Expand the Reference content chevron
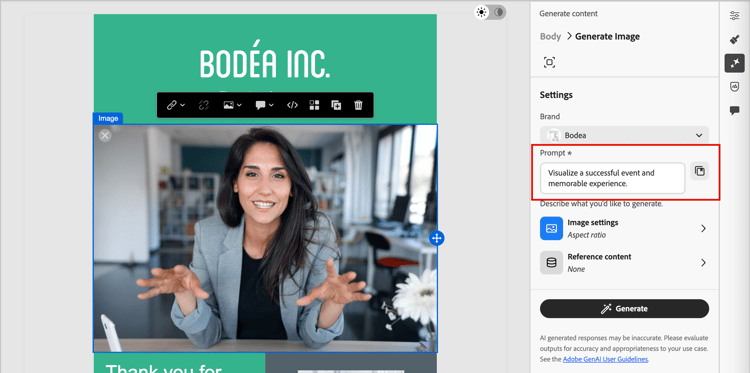The image size is (750, 373). click(703, 263)
